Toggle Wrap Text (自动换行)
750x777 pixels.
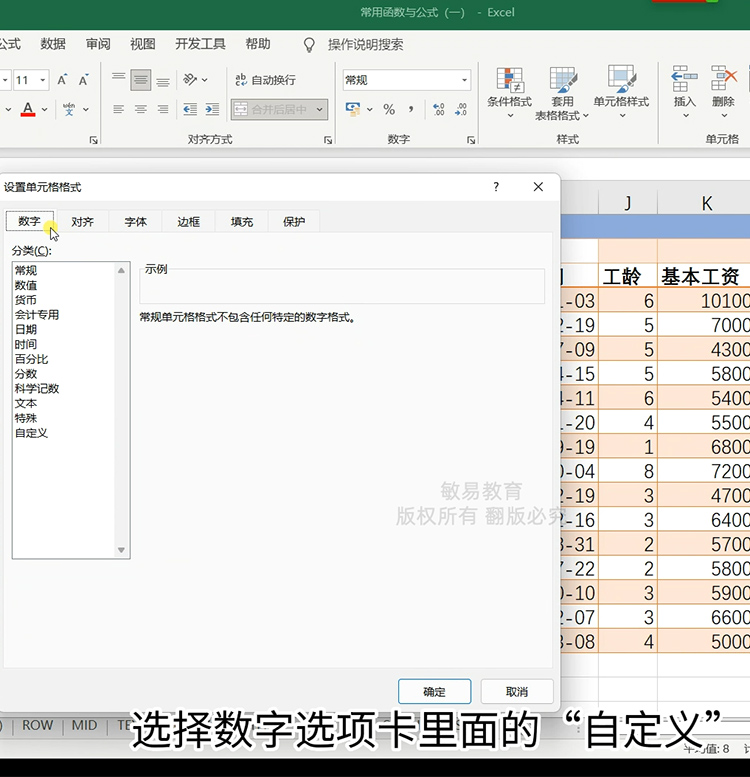coord(265,80)
